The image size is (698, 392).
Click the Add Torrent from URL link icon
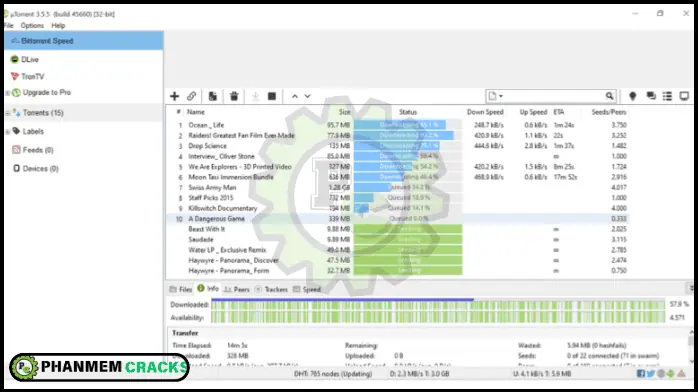click(191, 96)
